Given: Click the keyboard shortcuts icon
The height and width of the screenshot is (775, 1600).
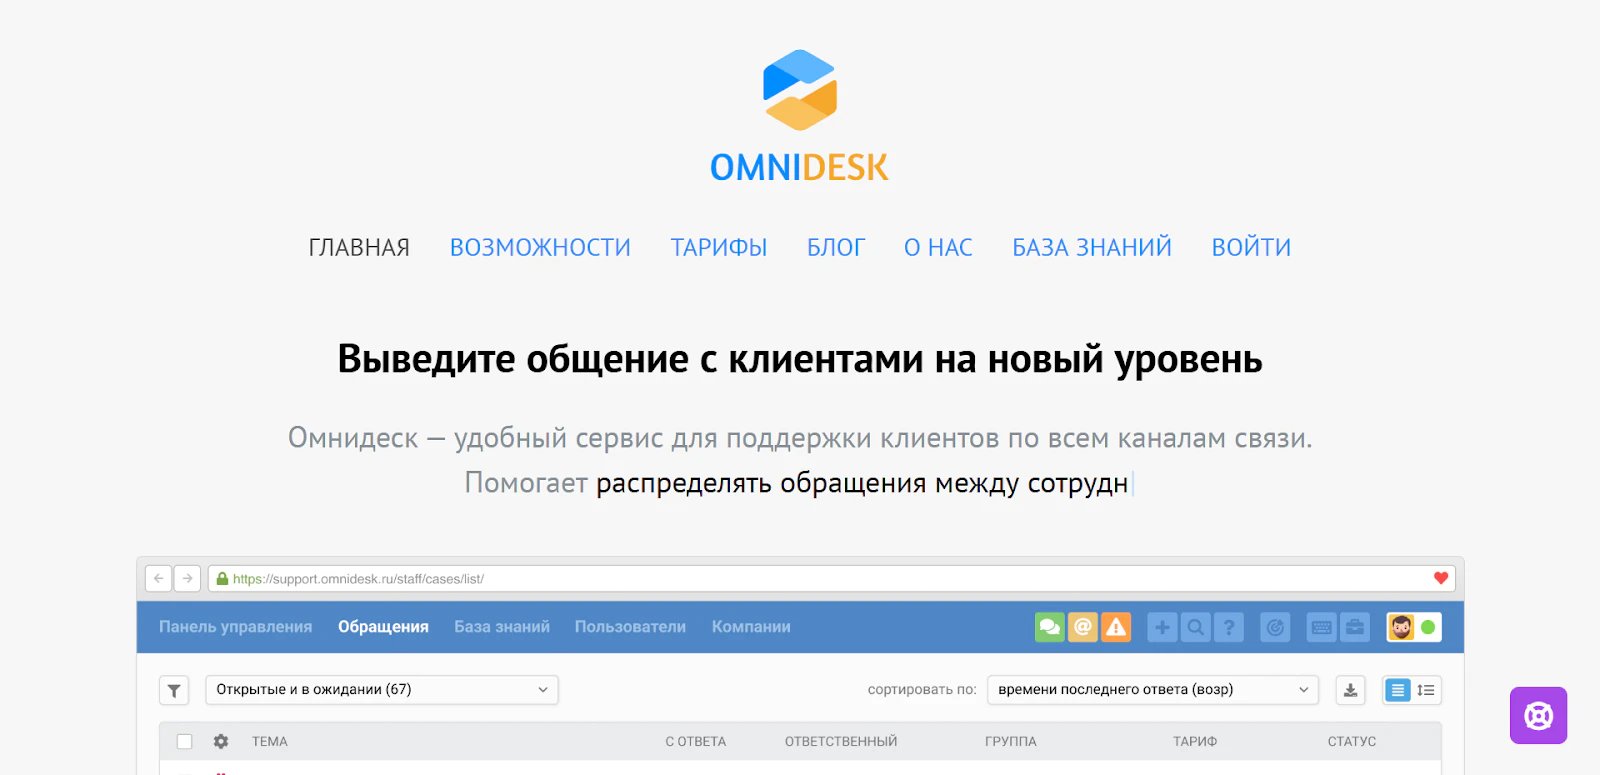Looking at the screenshot, I should pyautogui.click(x=1321, y=627).
